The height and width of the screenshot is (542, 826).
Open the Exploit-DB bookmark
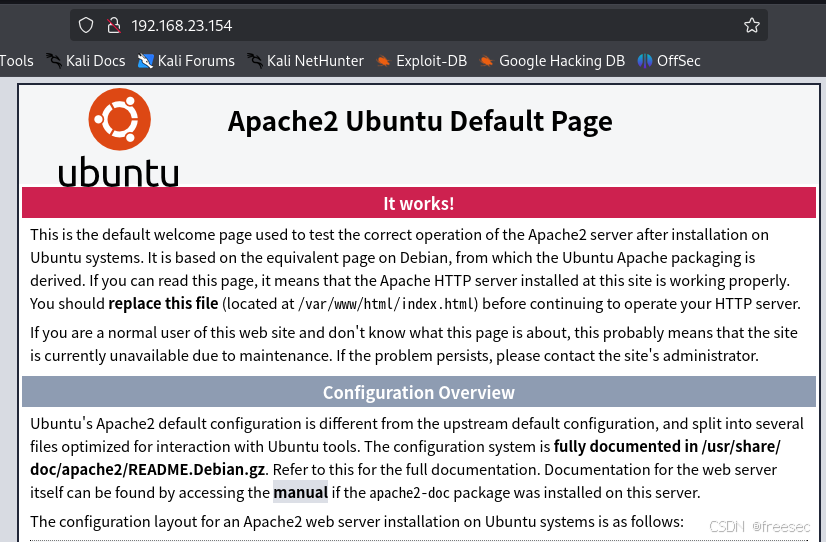(422, 61)
